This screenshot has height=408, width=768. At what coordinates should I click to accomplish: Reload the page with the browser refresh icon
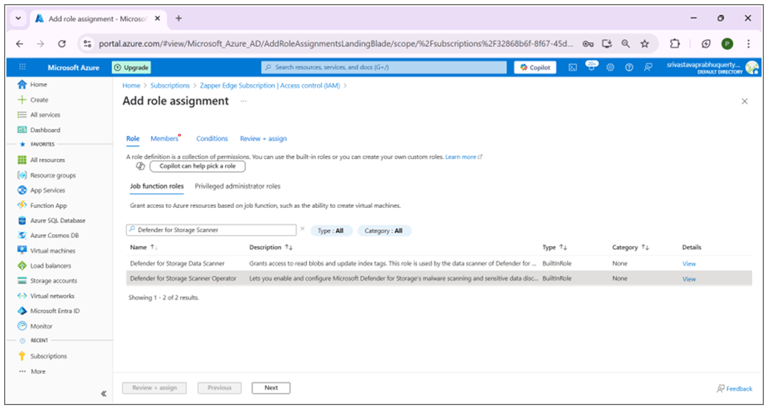click(x=62, y=44)
